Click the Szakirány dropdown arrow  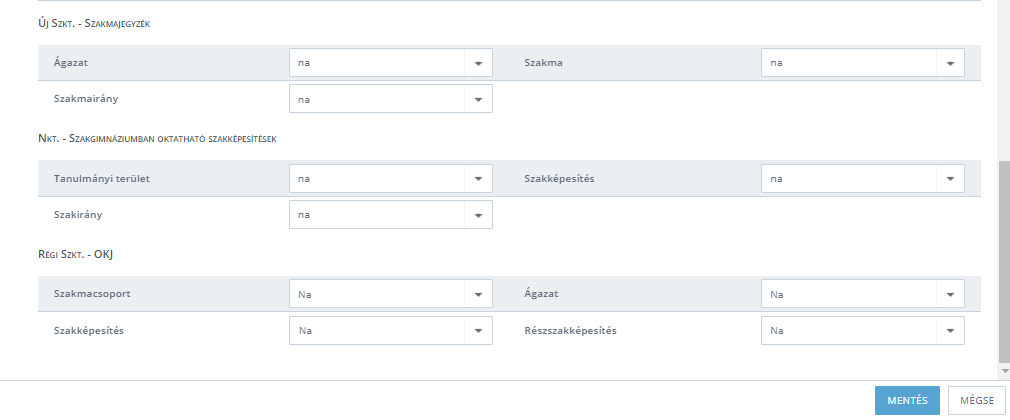coord(478,215)
